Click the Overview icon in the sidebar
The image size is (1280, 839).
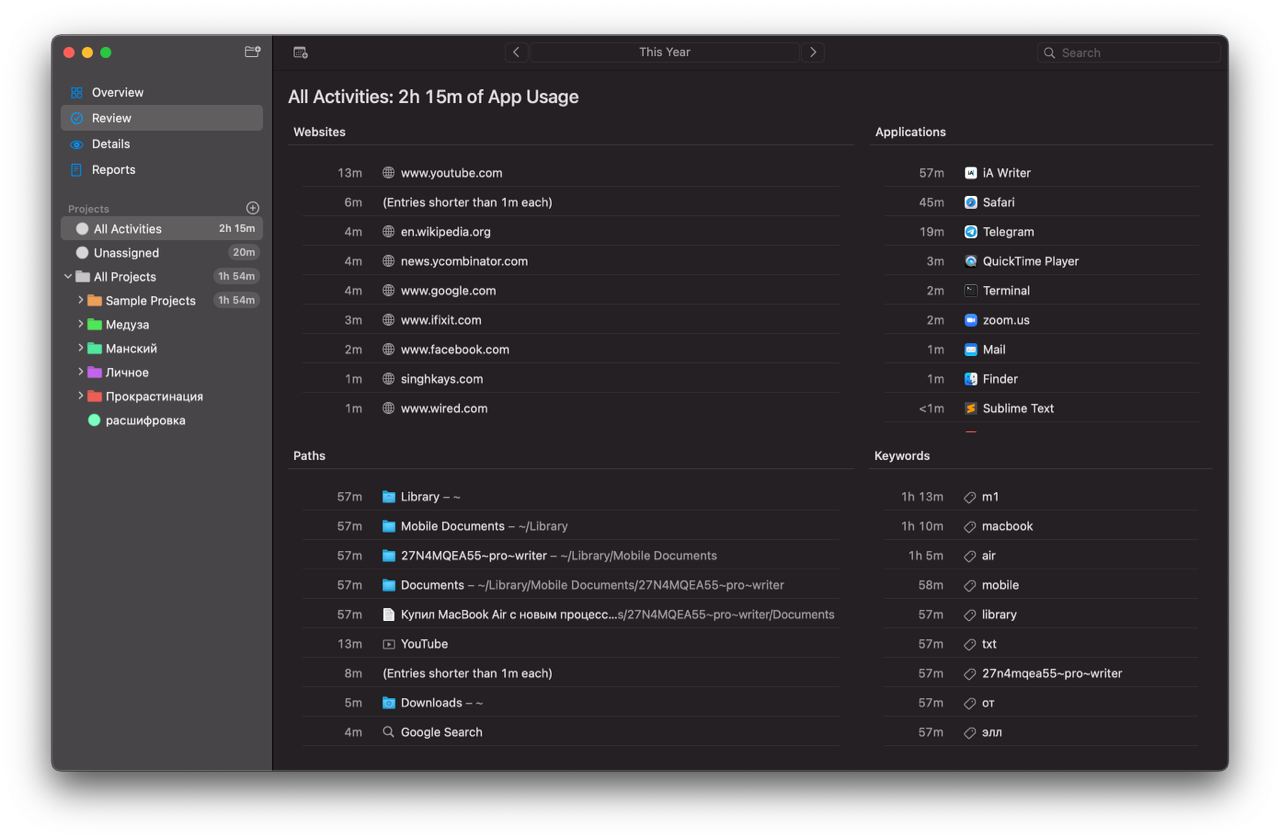[77, 92]
